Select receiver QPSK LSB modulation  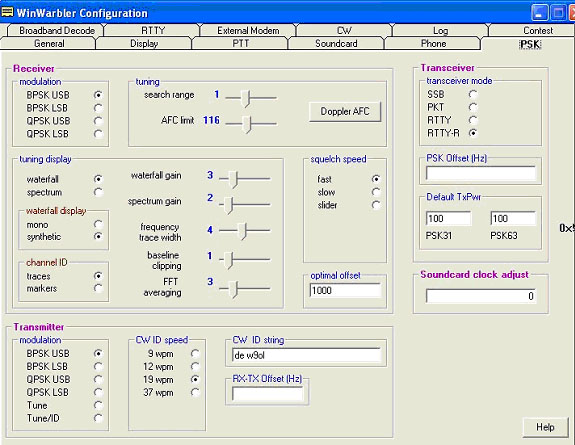coord(98,134)
